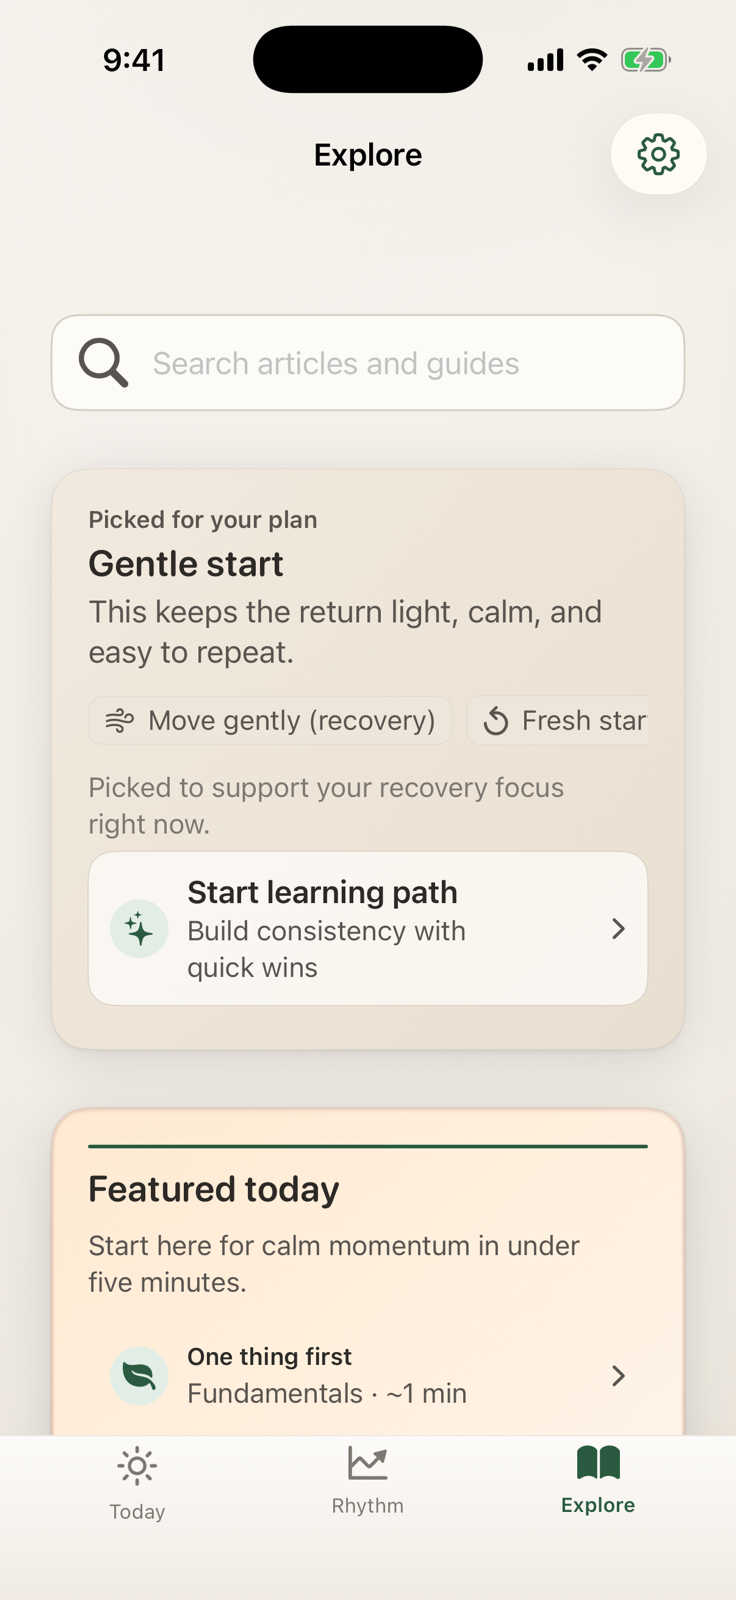Image resolution: width=736 pixels, height=1600 pixels.
Task: Select the Move gently (recovery) chip
Action: [269, 720]
